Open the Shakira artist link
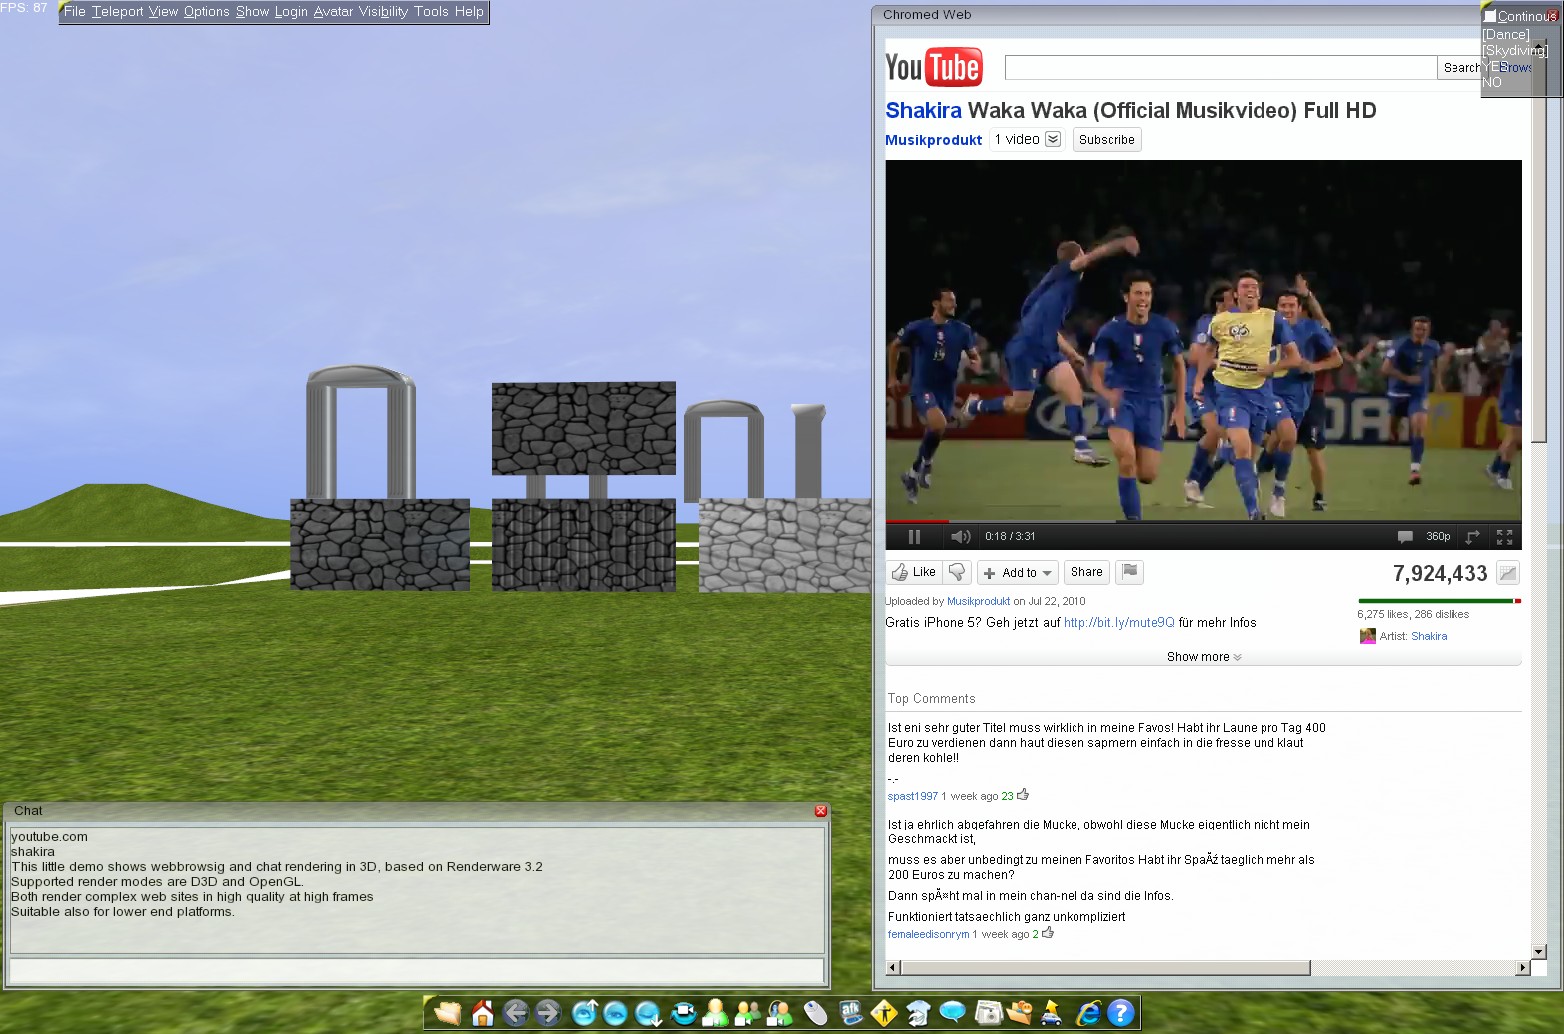Image resolution: width=1564 pixels, height=1034 pixels. tap(1429, 636)
